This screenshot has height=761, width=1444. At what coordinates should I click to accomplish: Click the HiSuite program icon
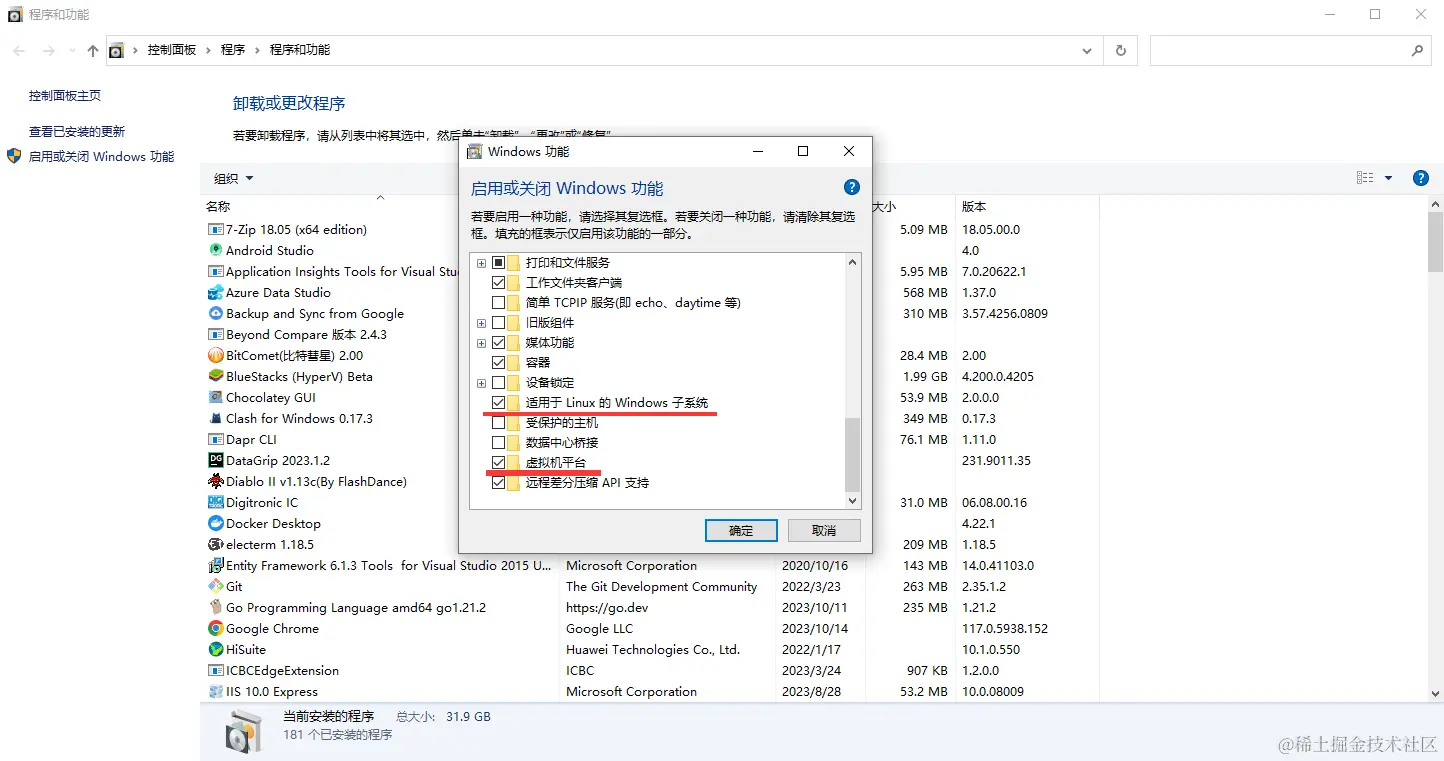point(215,649)
